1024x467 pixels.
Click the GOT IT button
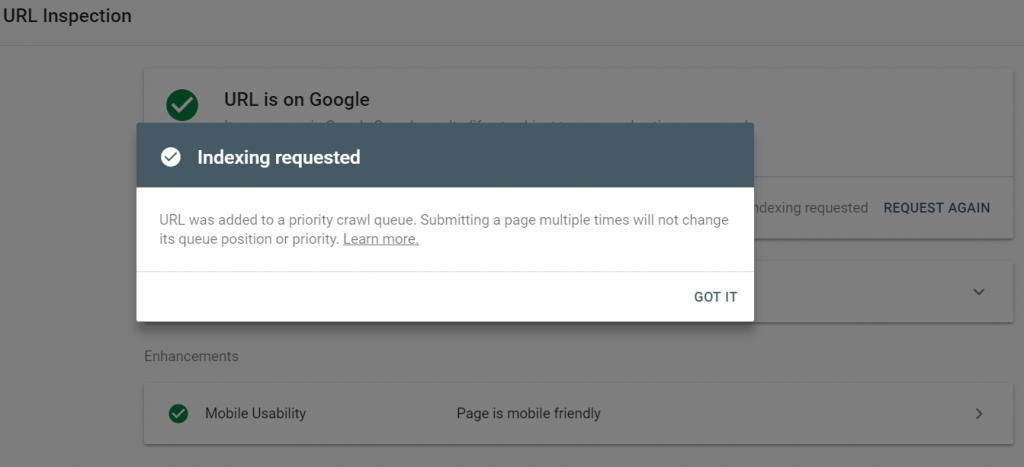tap(715, 297)
